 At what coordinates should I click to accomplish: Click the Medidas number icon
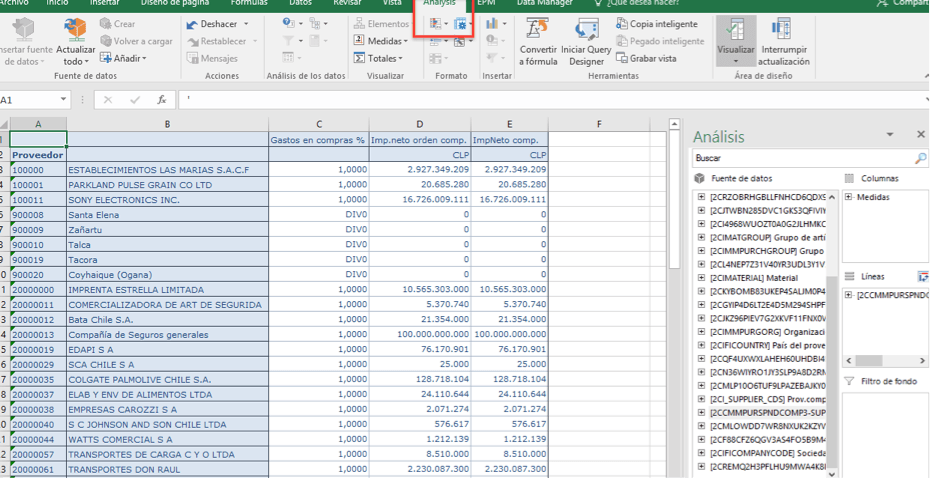(x=359, y=41)
